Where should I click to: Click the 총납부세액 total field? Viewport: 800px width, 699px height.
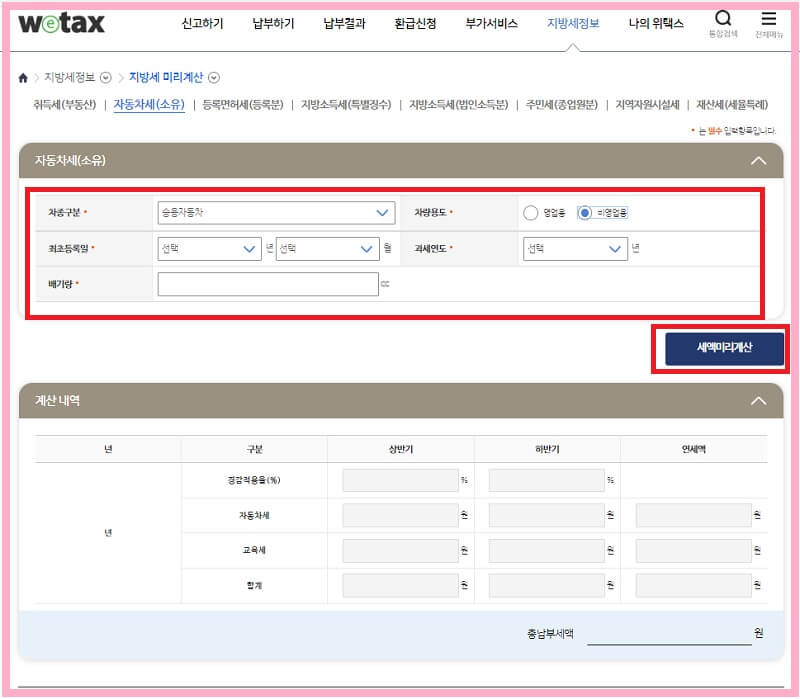(x=669, y=634)
